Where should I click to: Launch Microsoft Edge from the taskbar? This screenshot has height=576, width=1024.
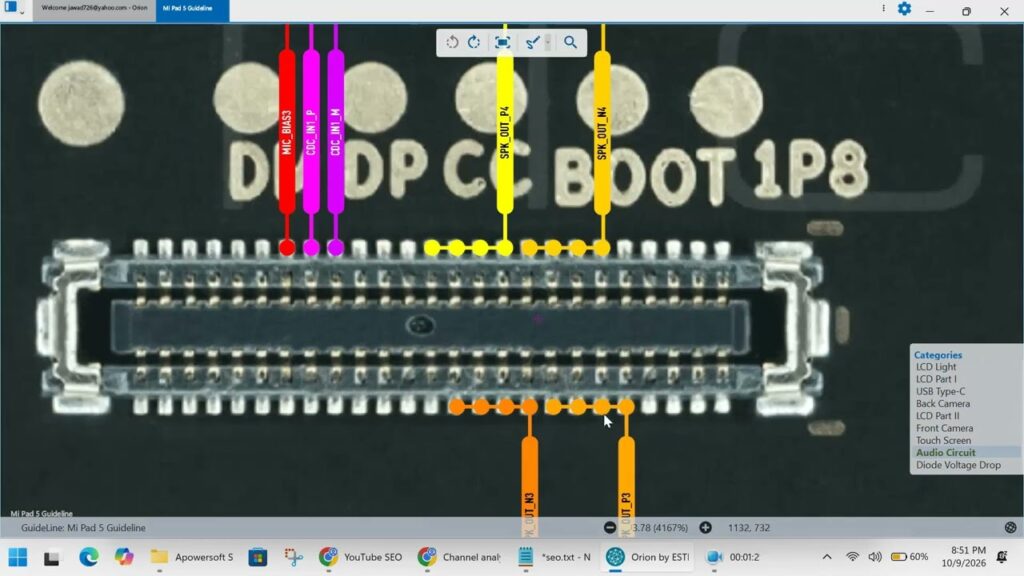tap(89, 557)
